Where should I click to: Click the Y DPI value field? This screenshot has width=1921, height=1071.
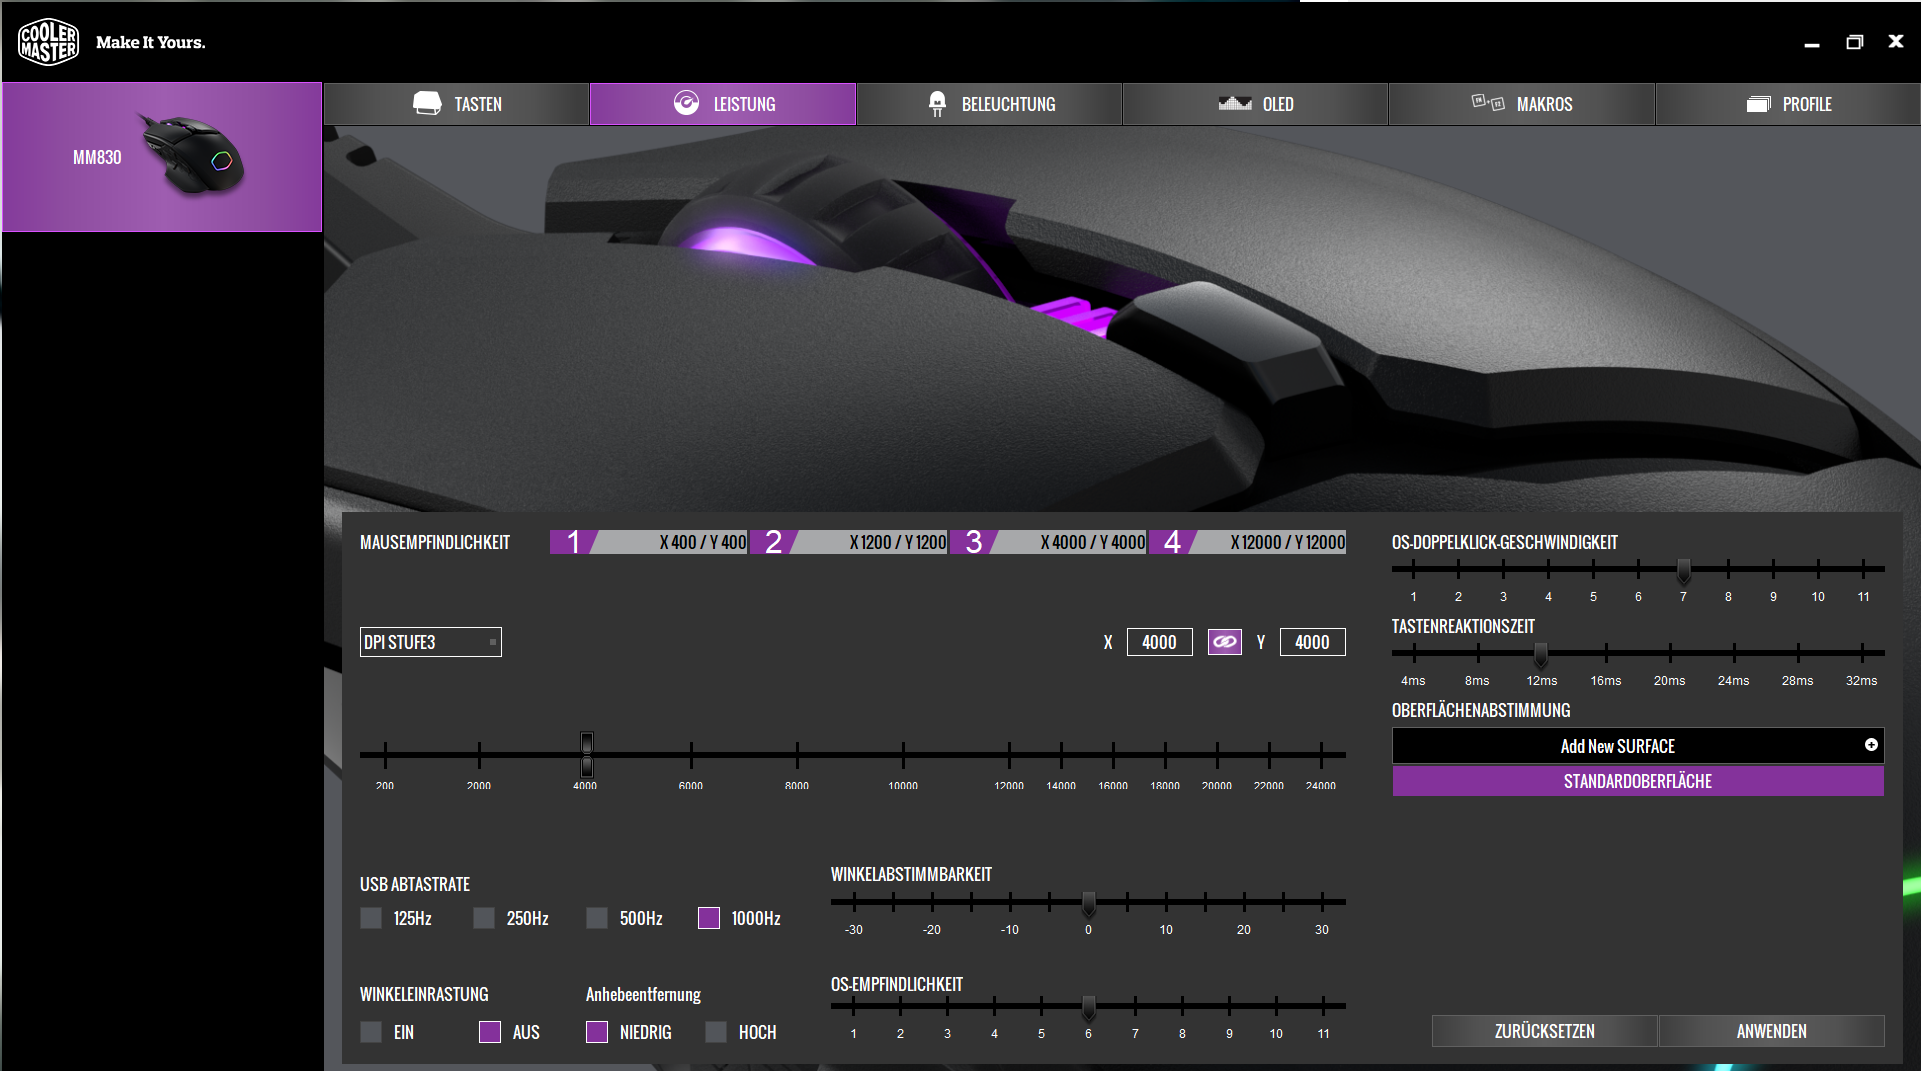tap(1312, 642)
